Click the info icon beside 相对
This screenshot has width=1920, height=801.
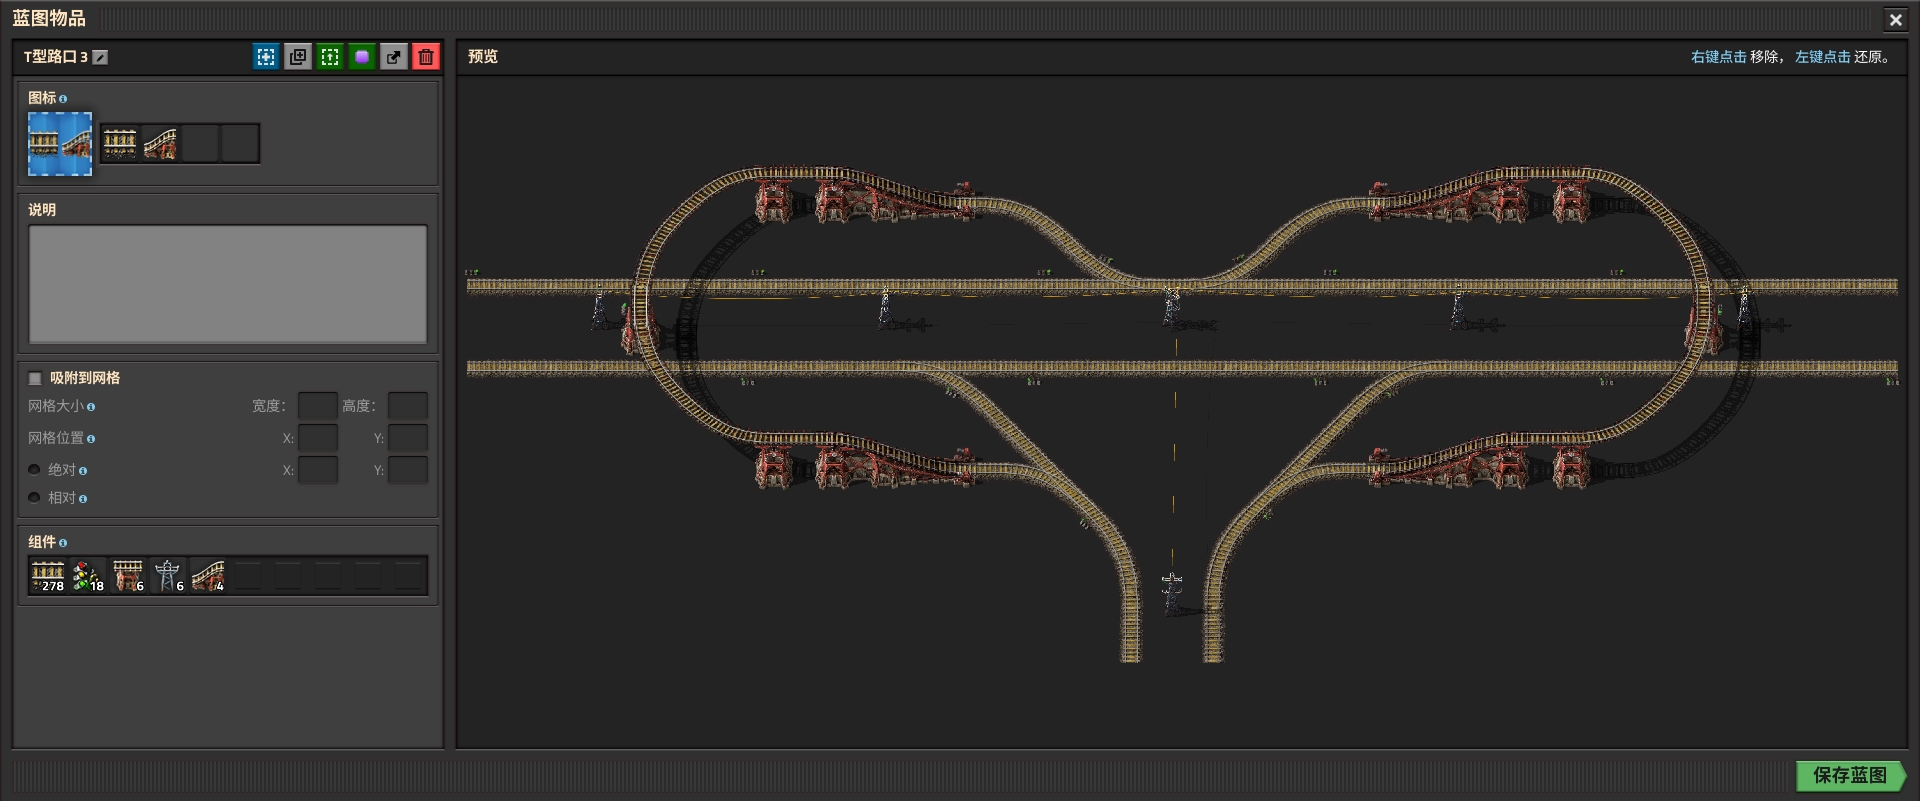tap(83, 499)
